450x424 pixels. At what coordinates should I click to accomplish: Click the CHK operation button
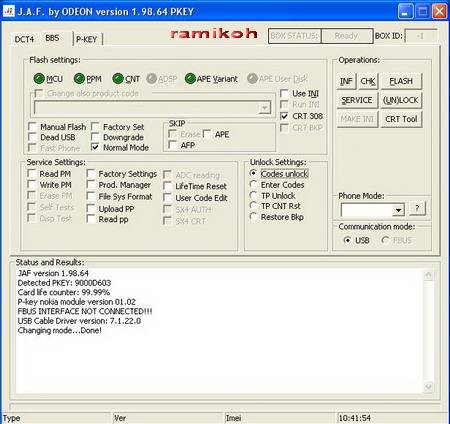(x=368, y=81)
